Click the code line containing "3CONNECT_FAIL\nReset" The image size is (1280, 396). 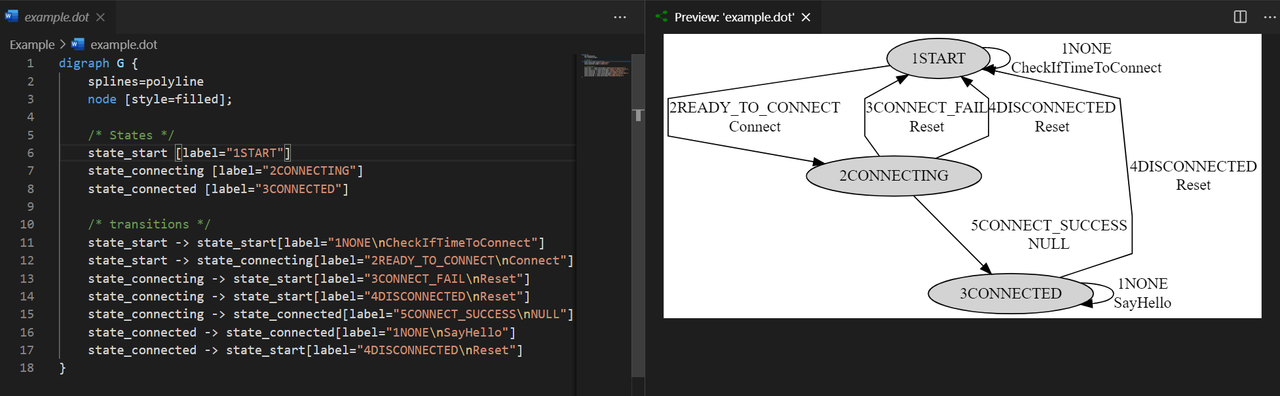308,278
